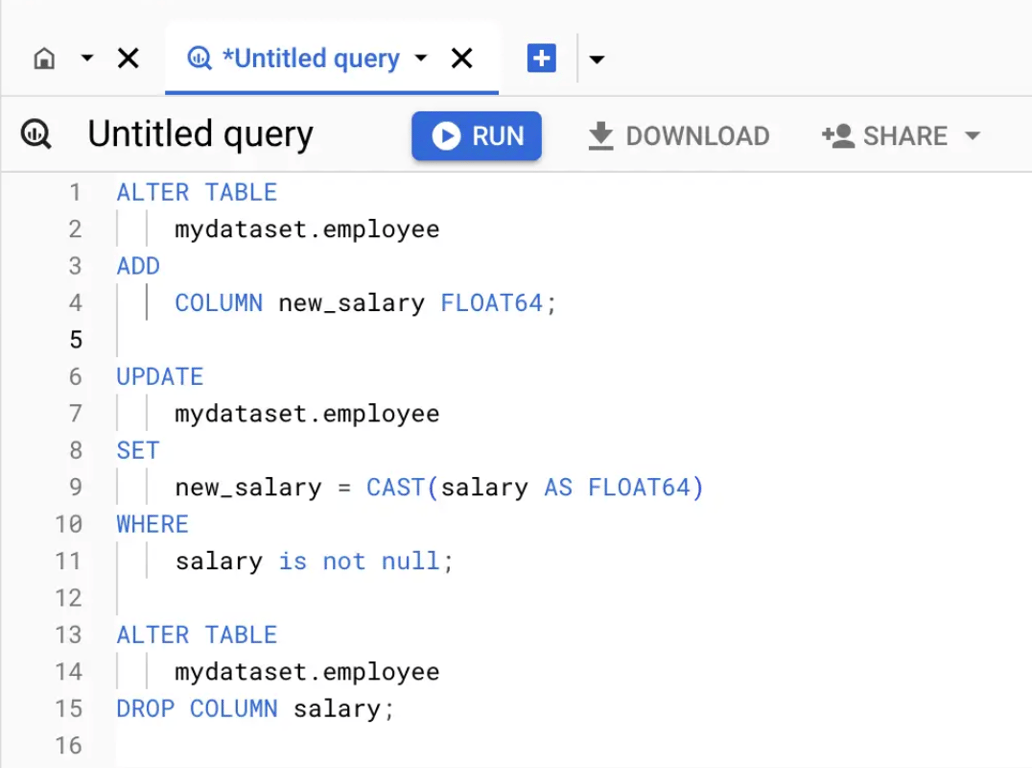Image resolution: width=1032 pixels, height=768 pixels.
Task: Close the Untitled query tab
Action: tap(462, 59)
